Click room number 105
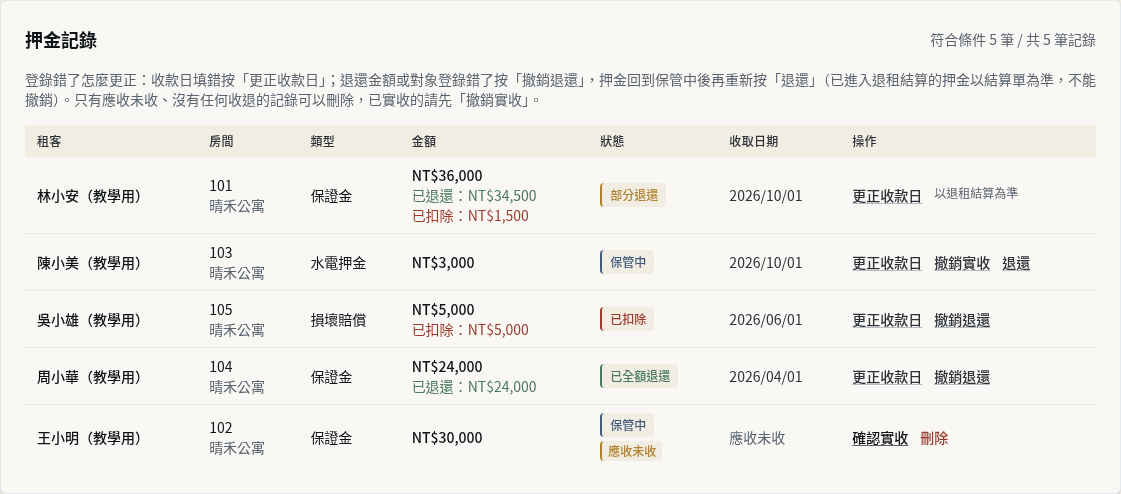1121x494 pixels. click(x=221, y=310)
